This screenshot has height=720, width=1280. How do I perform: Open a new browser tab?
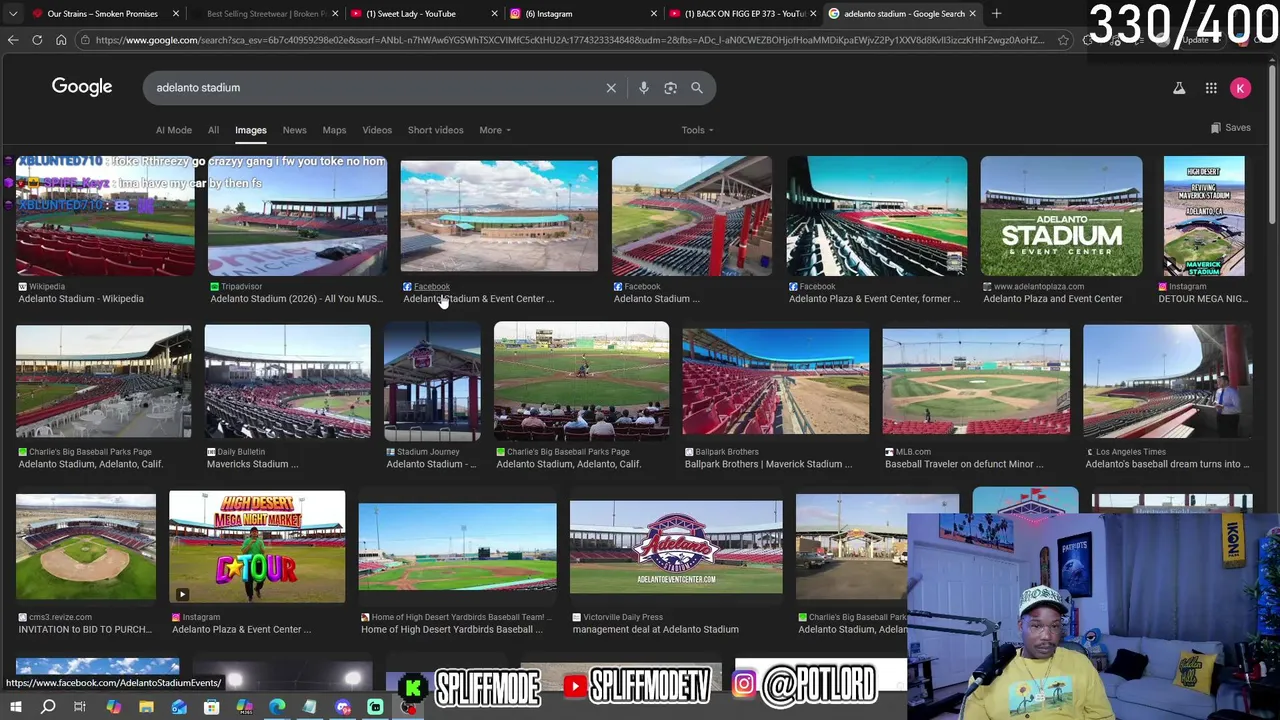click(996, 14)
